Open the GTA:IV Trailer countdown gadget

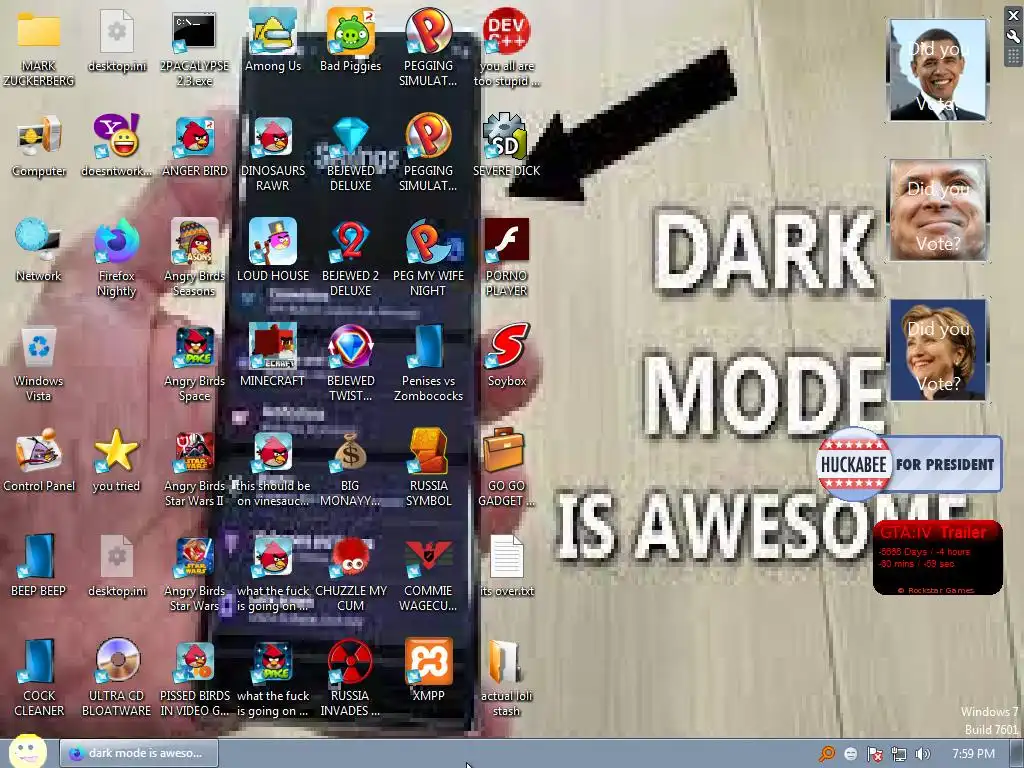pyautogui.click(x=937, y=557)
